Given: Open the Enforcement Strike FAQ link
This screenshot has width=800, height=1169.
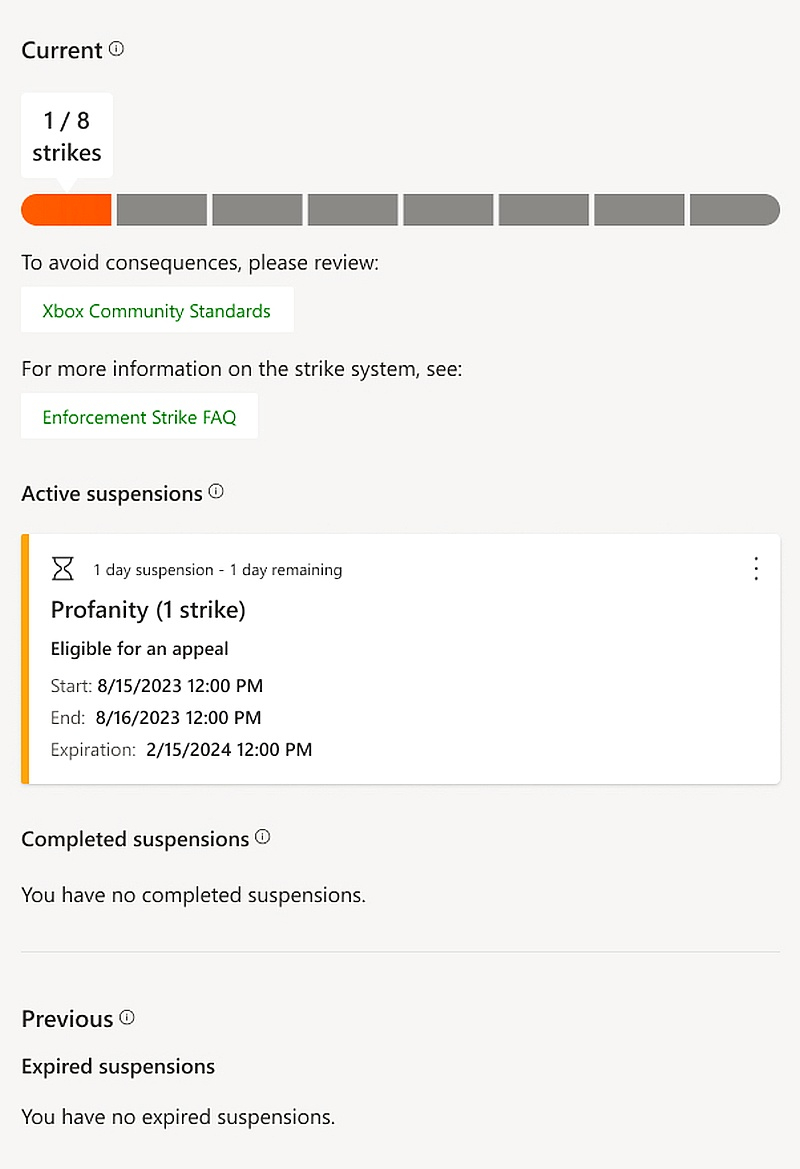Looking at the screenshot, I should (x=139, y=416).
